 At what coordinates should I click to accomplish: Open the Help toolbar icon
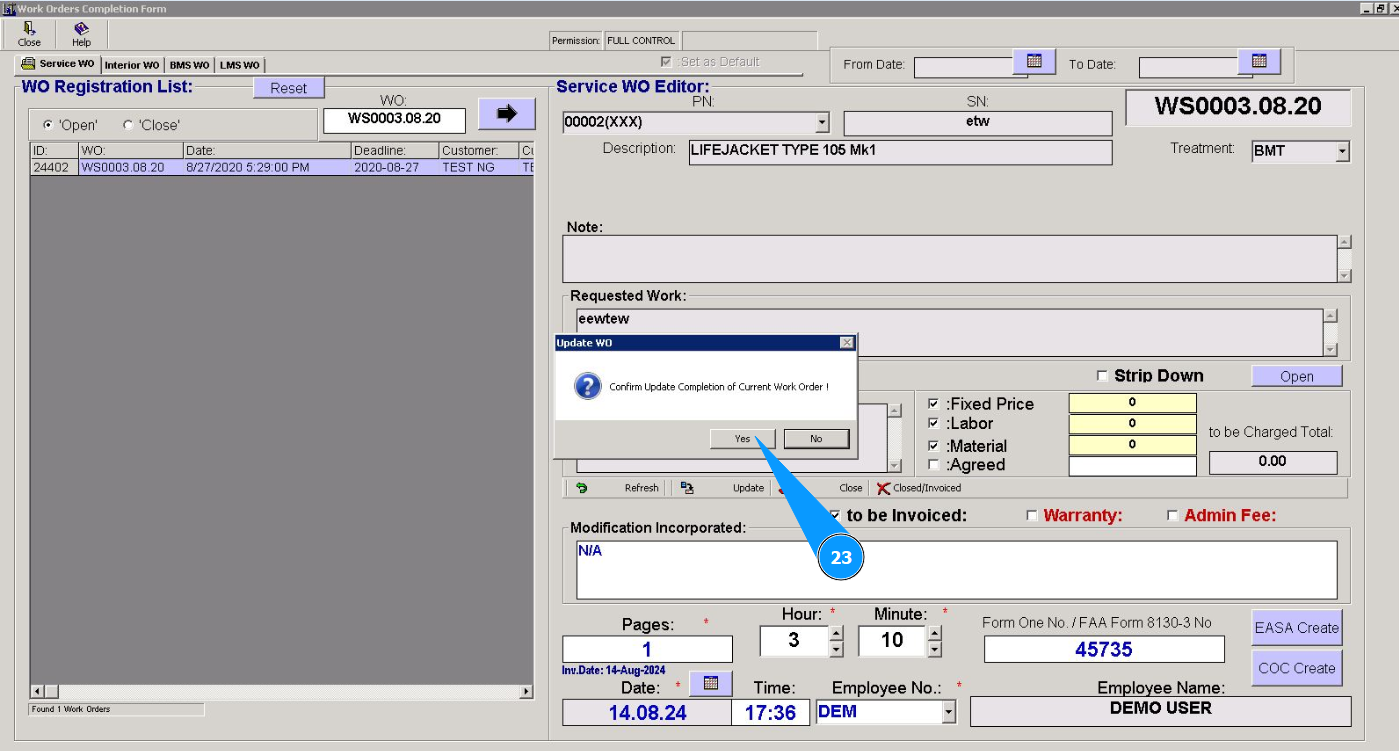pos(81,34)
